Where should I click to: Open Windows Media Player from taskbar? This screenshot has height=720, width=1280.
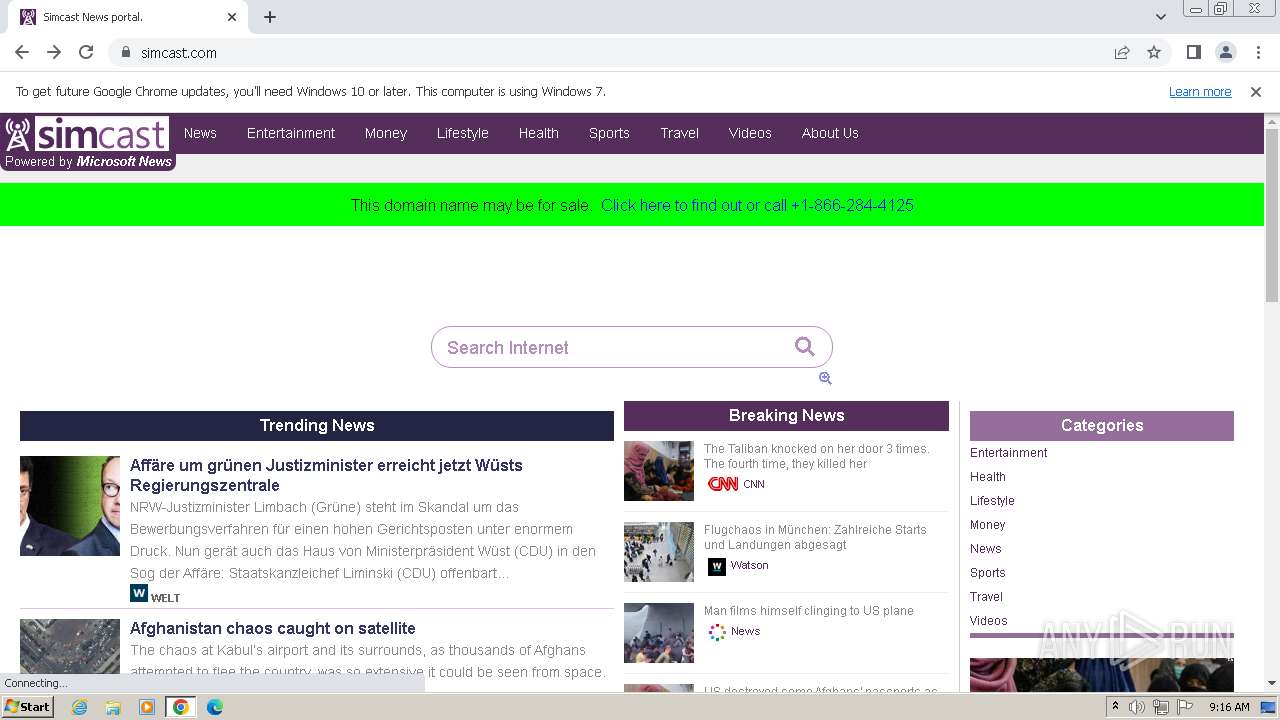click(x=147, y=707)
